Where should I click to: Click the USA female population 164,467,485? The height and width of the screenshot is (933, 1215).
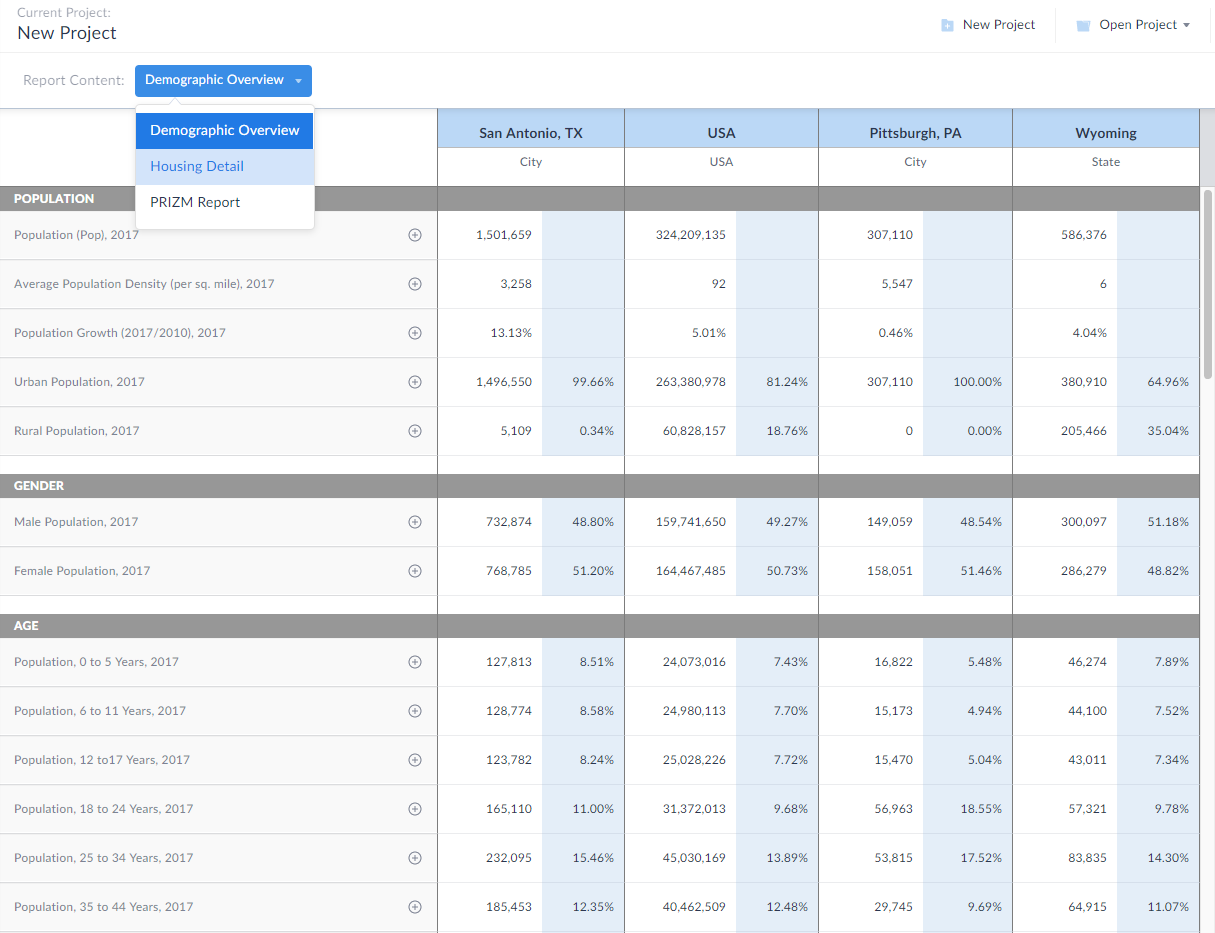click(691, 571)
